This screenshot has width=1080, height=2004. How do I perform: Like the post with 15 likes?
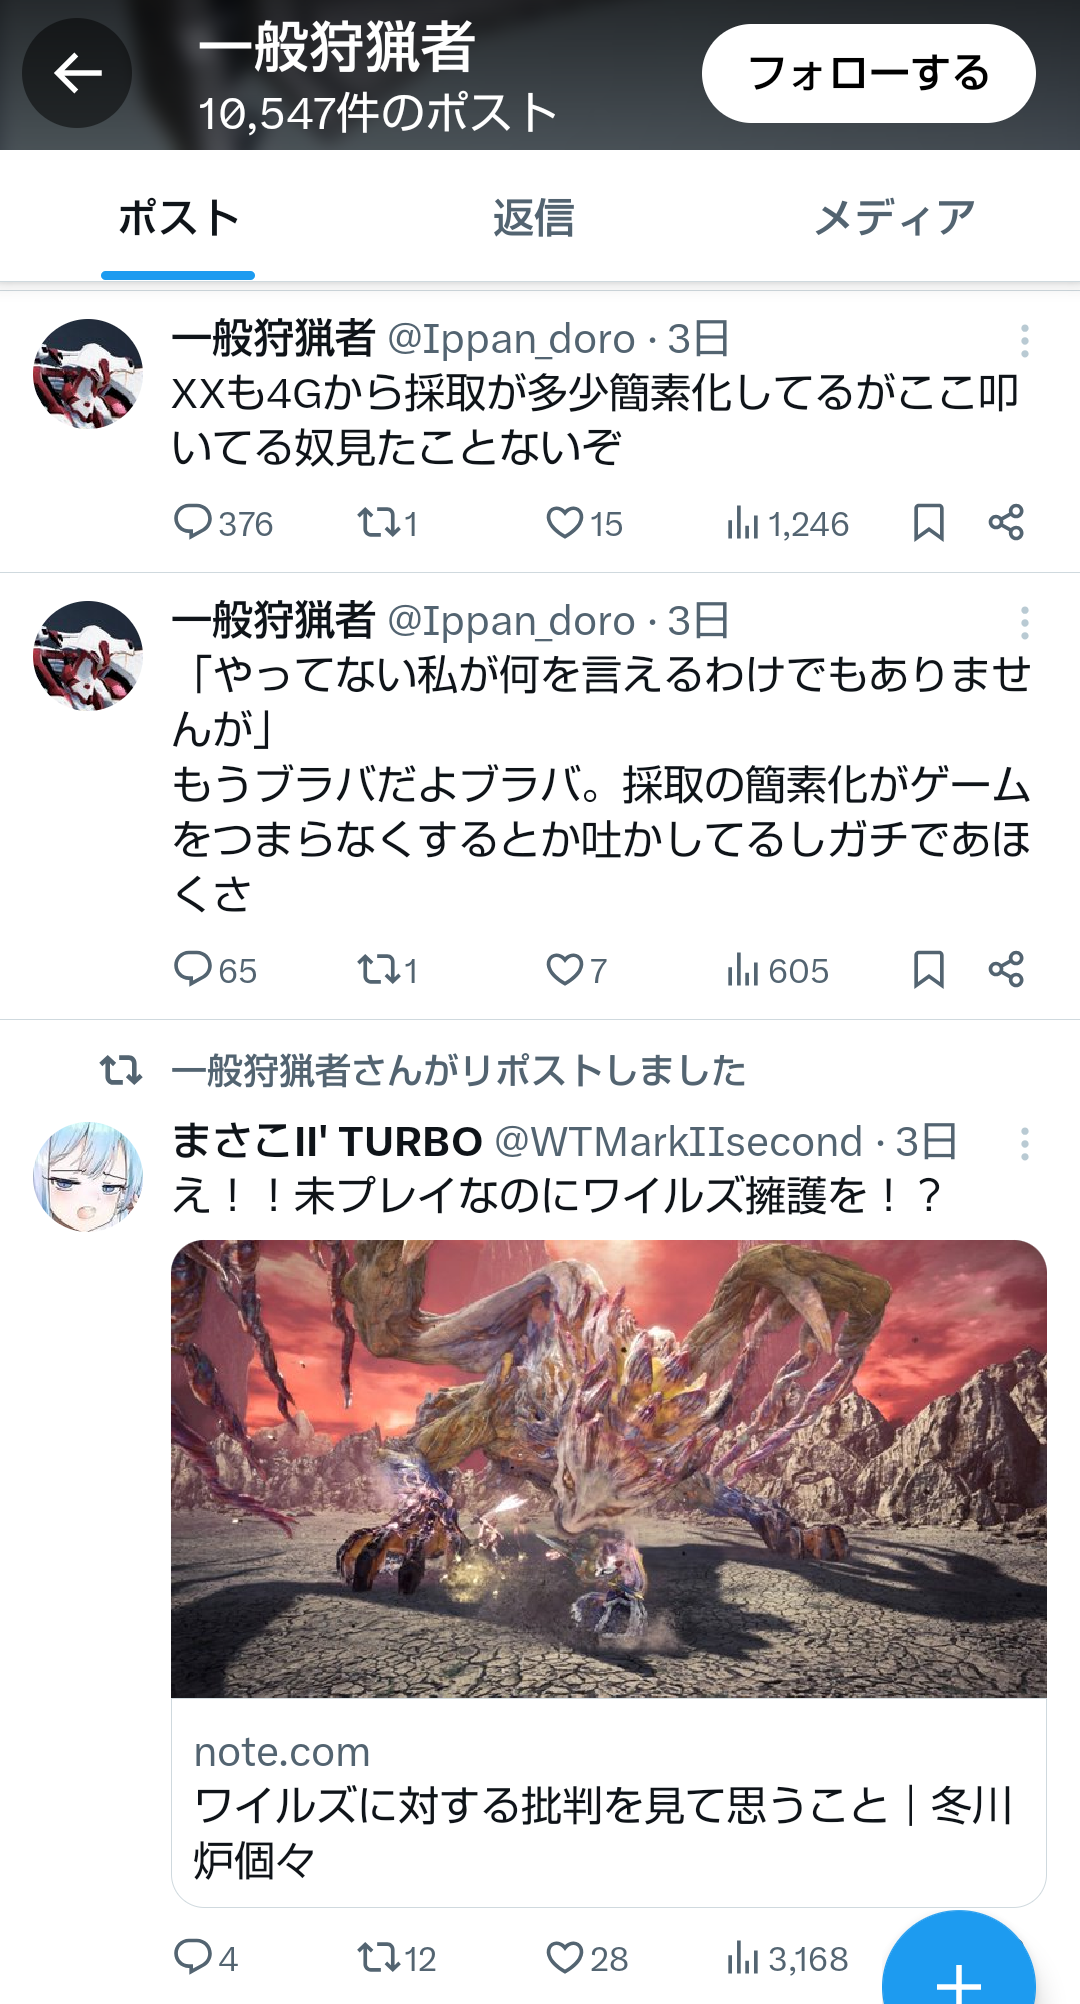click(584, 523)
